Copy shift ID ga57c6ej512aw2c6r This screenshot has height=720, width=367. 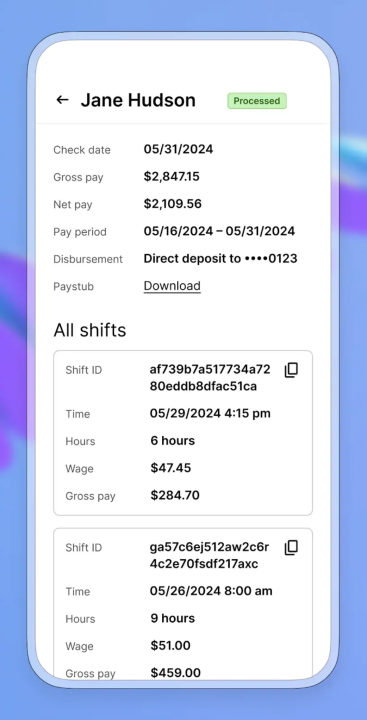(x=291, y=547)
